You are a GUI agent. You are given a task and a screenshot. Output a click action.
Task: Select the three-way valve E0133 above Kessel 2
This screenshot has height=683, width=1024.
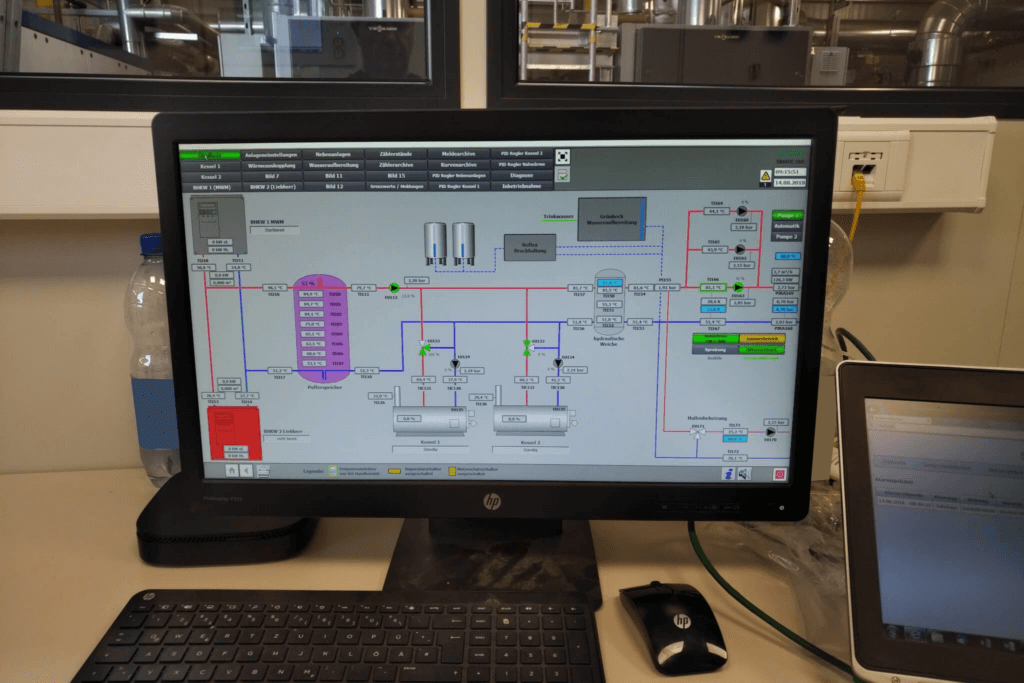click(526, 347)
